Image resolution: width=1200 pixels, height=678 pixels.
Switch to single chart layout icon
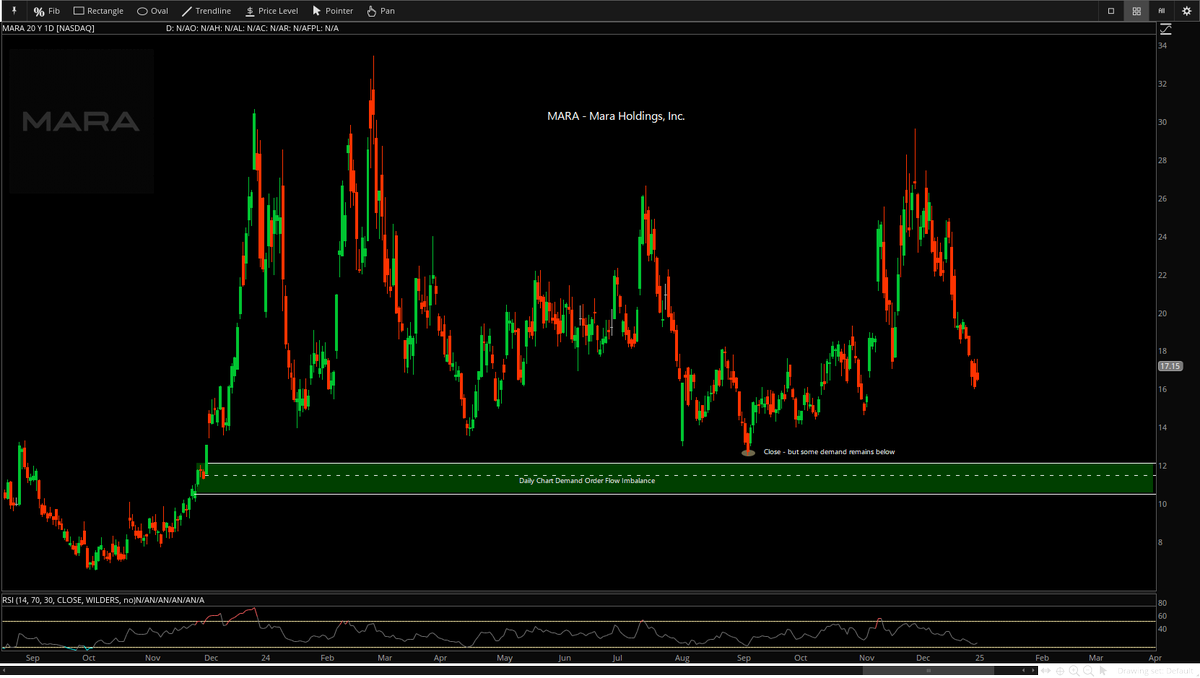tap(1111, 11)
